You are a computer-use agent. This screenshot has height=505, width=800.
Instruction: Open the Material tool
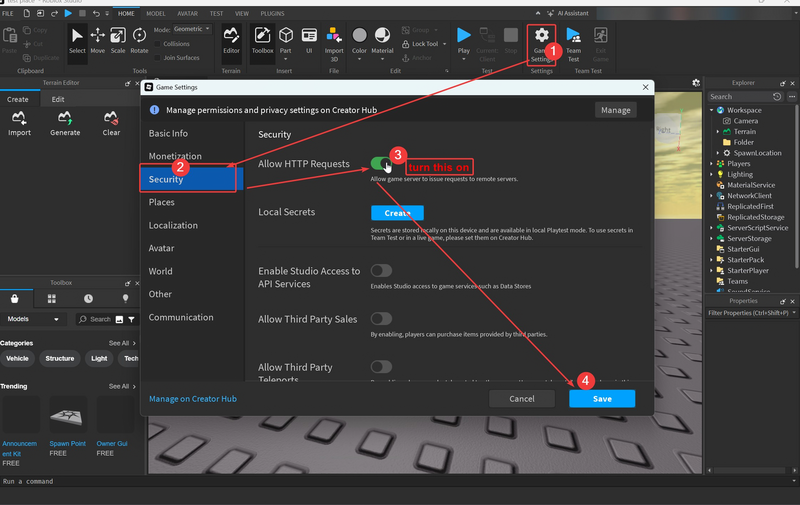point(382,43)
